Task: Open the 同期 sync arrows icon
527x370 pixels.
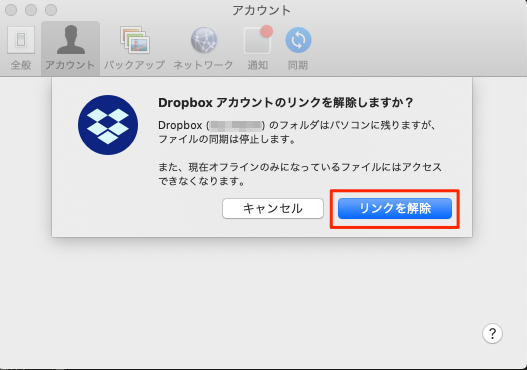Action: coord(298,40)
